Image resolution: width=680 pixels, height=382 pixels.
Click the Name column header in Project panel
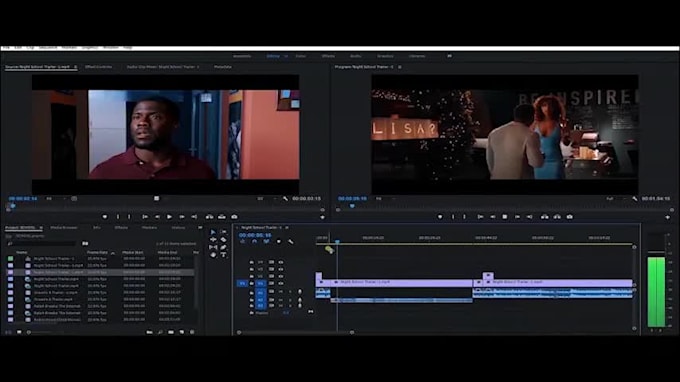[22, 252]
